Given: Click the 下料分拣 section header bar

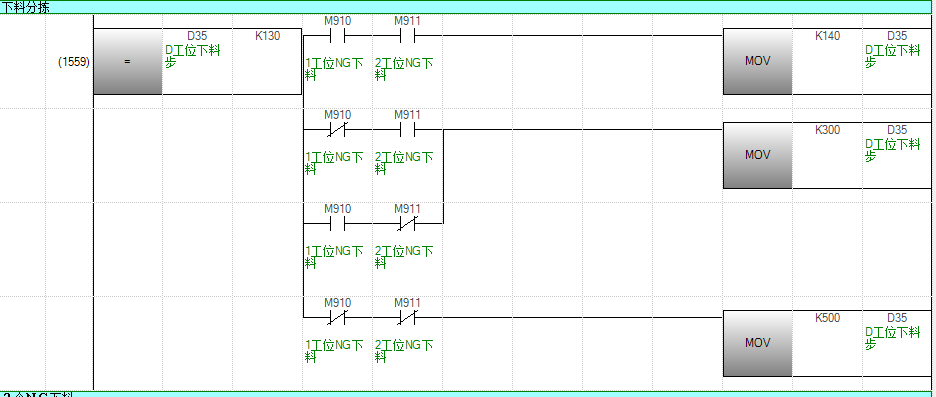Looking at the screenshot, I should coord(468,7).
